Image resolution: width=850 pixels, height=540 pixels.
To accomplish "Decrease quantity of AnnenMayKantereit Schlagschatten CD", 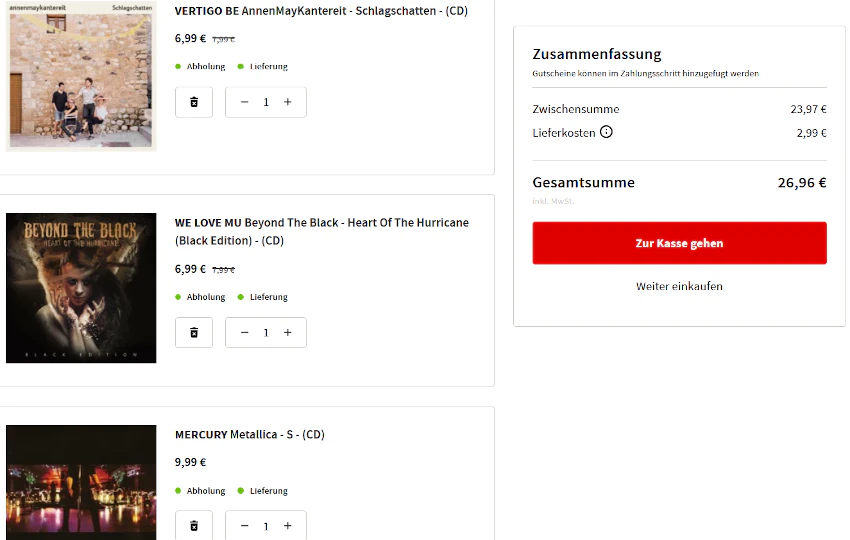I will coord(244,102).
